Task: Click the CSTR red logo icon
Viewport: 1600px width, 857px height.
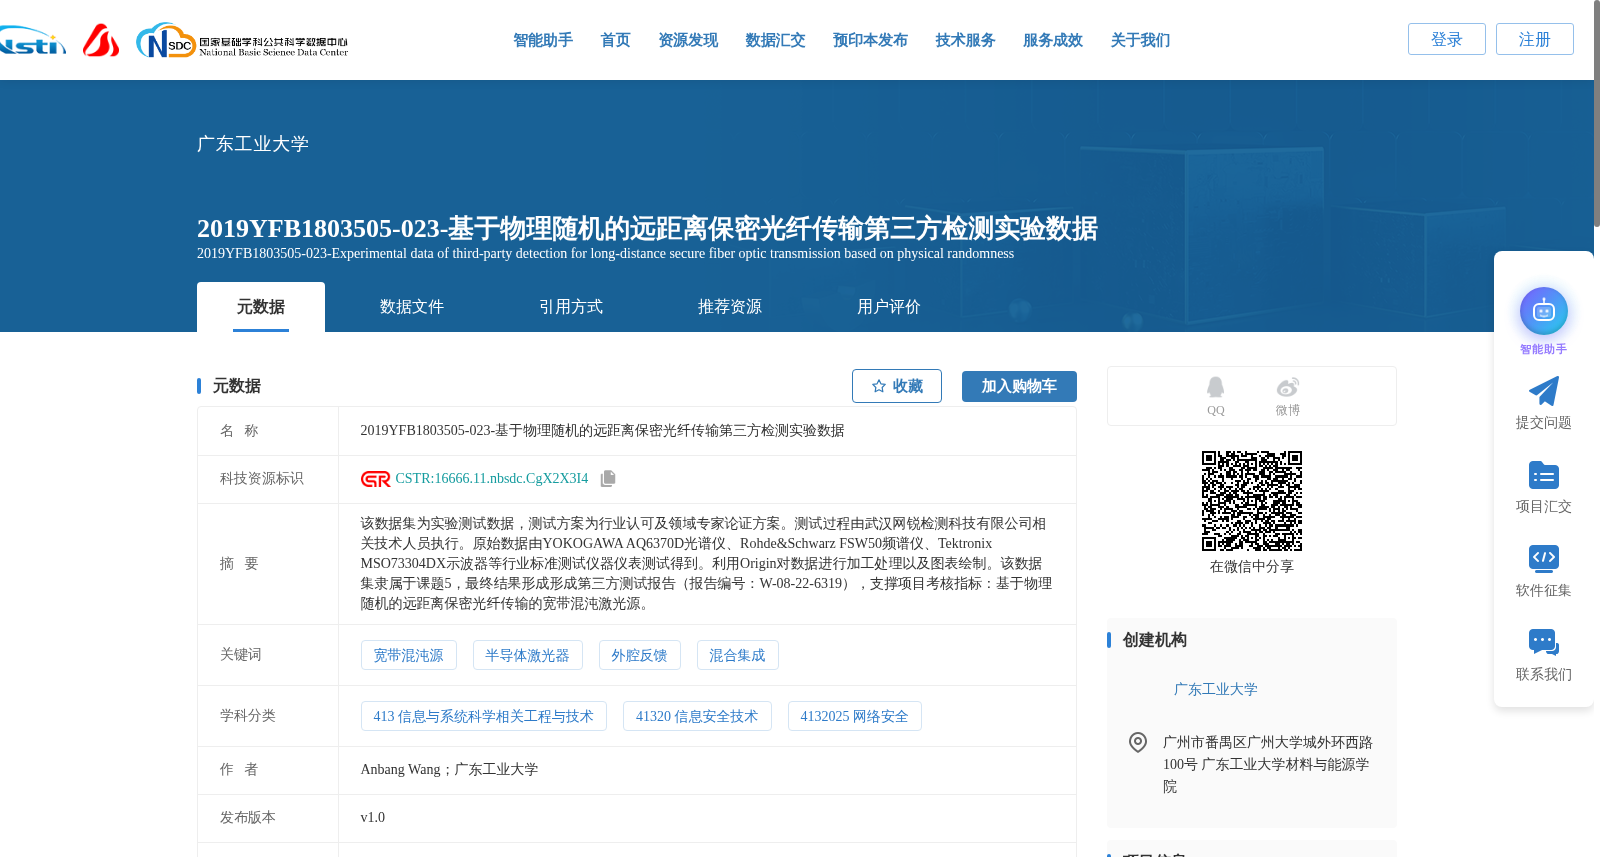Action: click(376, 479)
